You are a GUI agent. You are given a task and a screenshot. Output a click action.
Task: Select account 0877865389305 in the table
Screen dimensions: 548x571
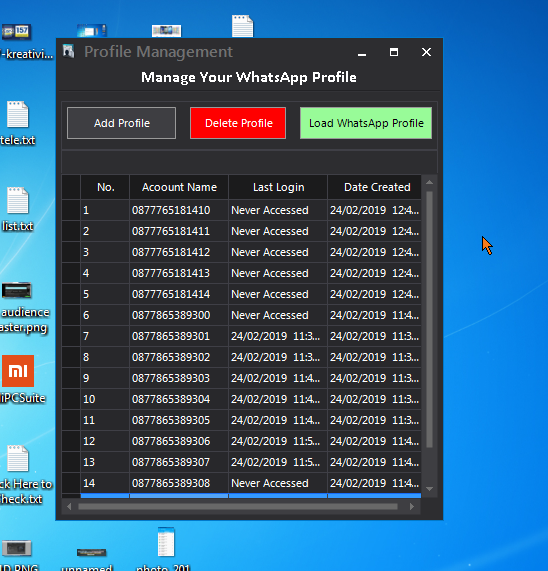[x=179, y=420]
